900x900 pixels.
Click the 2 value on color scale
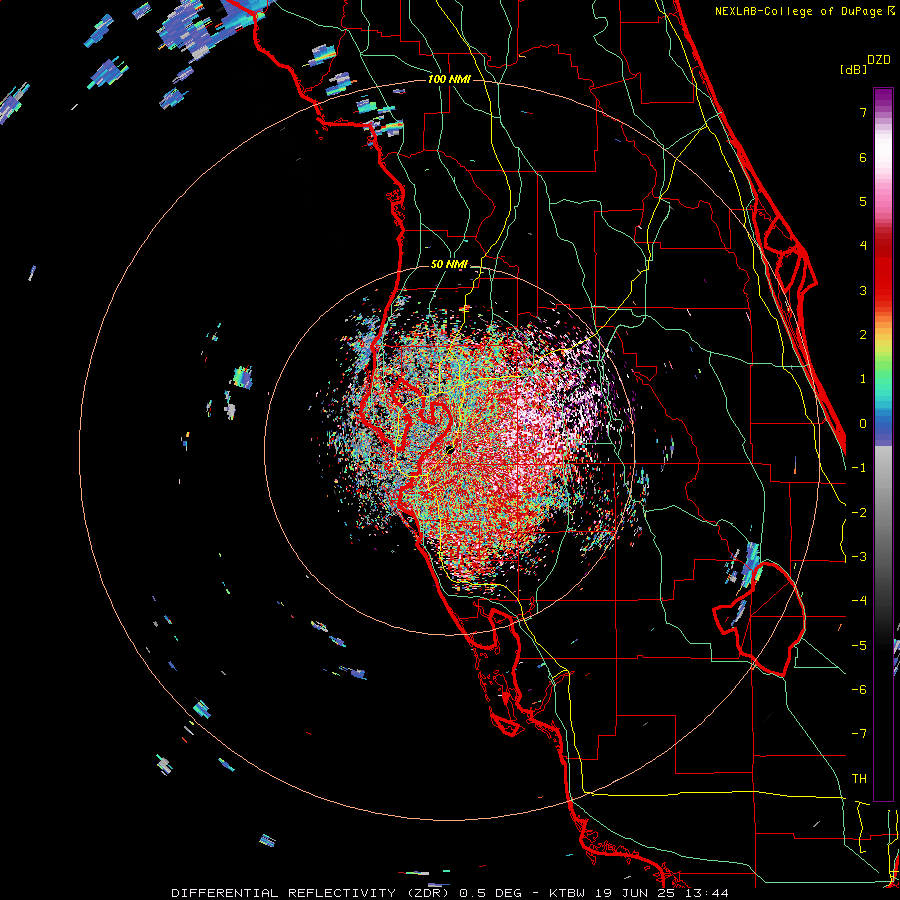tap(863, 335)
